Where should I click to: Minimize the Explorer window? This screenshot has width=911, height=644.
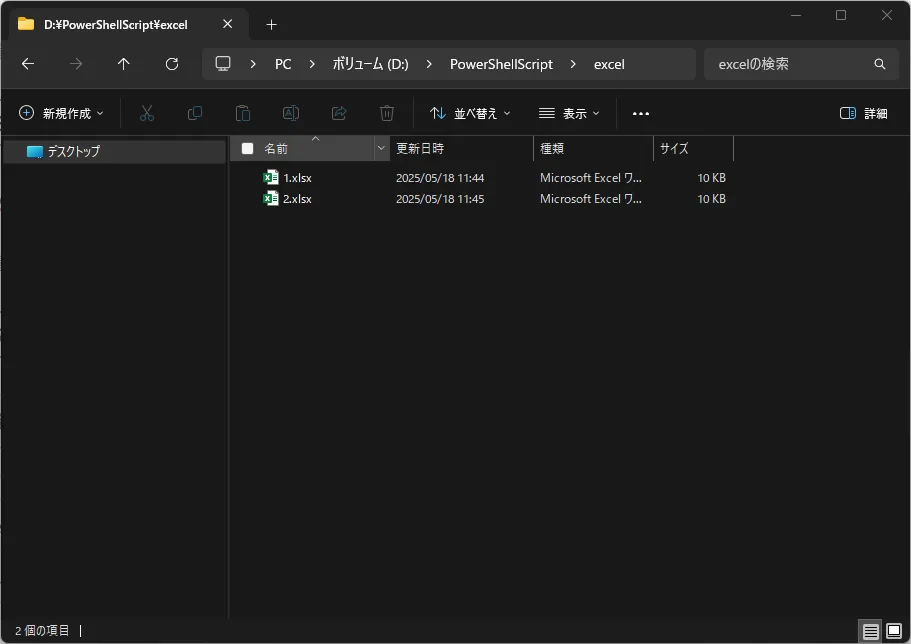[x=796, y=15]
